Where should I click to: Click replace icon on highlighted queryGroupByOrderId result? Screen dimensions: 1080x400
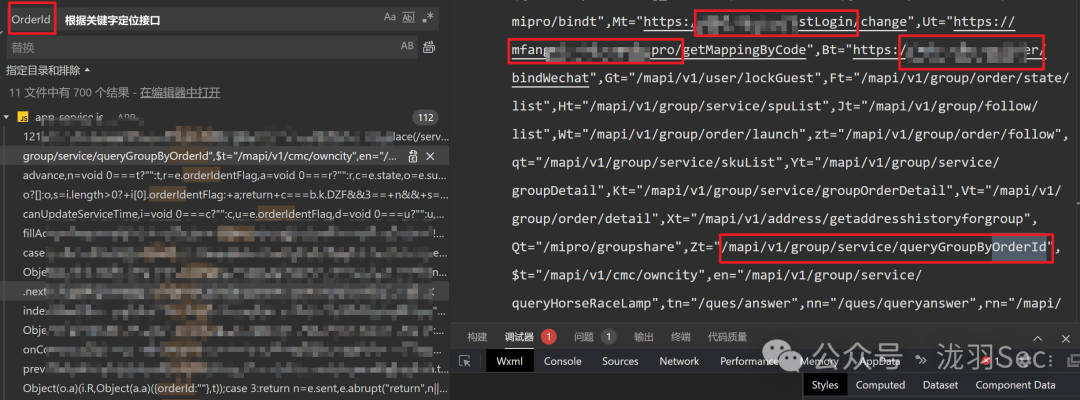point(413,156)
